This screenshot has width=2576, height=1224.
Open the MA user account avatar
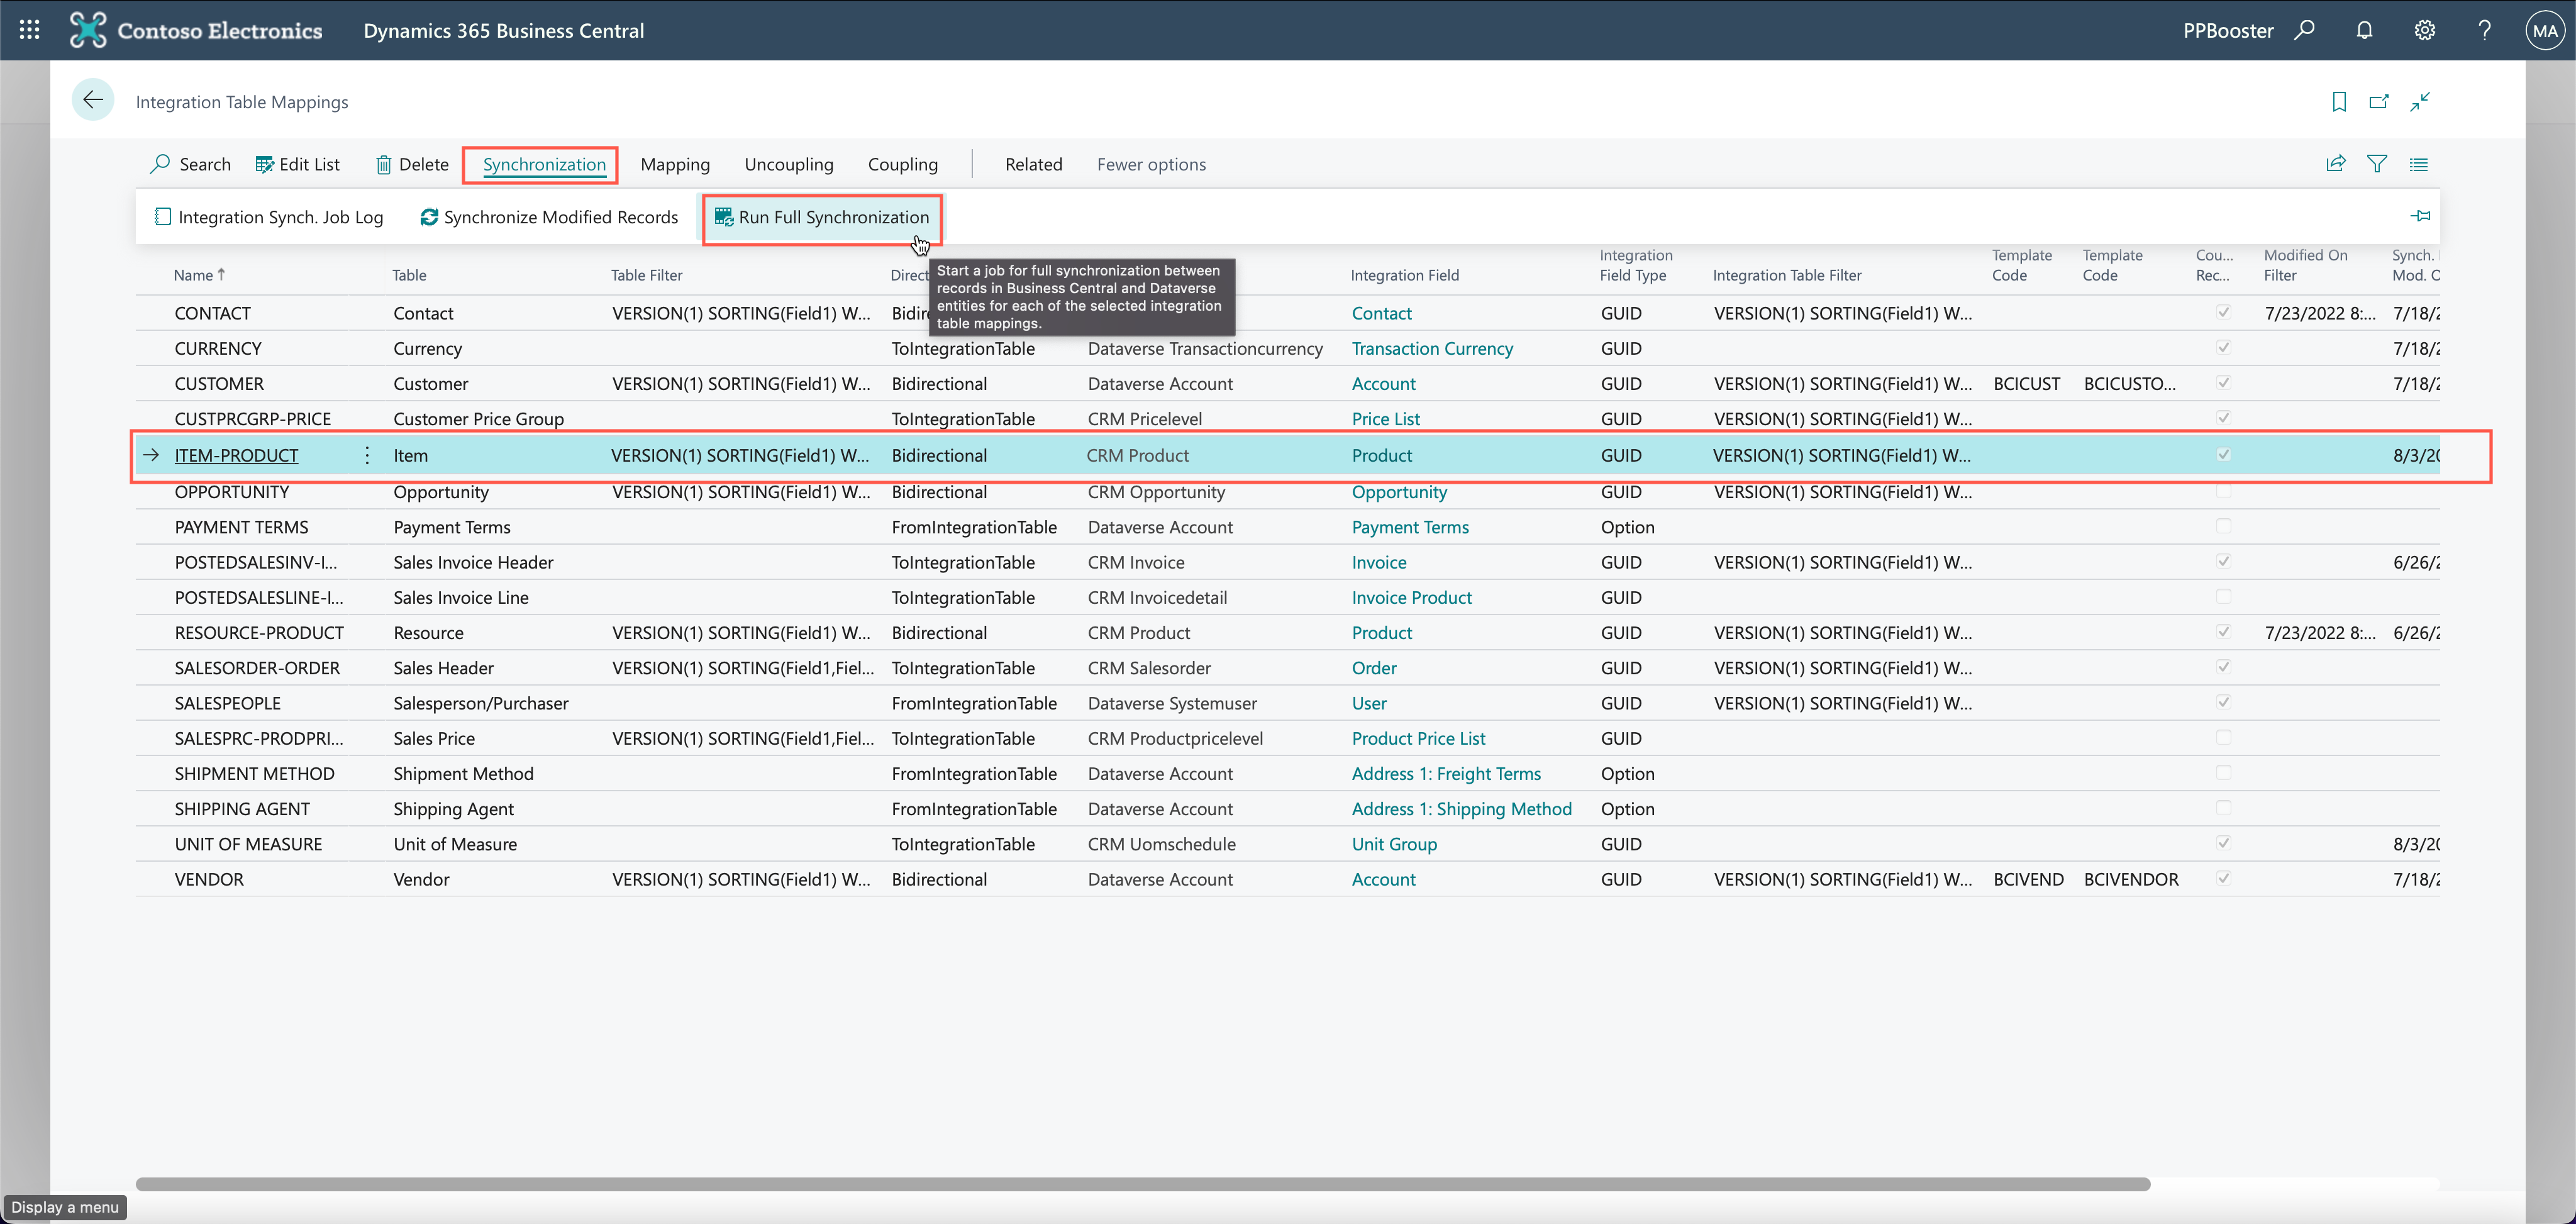(2545, 31)
